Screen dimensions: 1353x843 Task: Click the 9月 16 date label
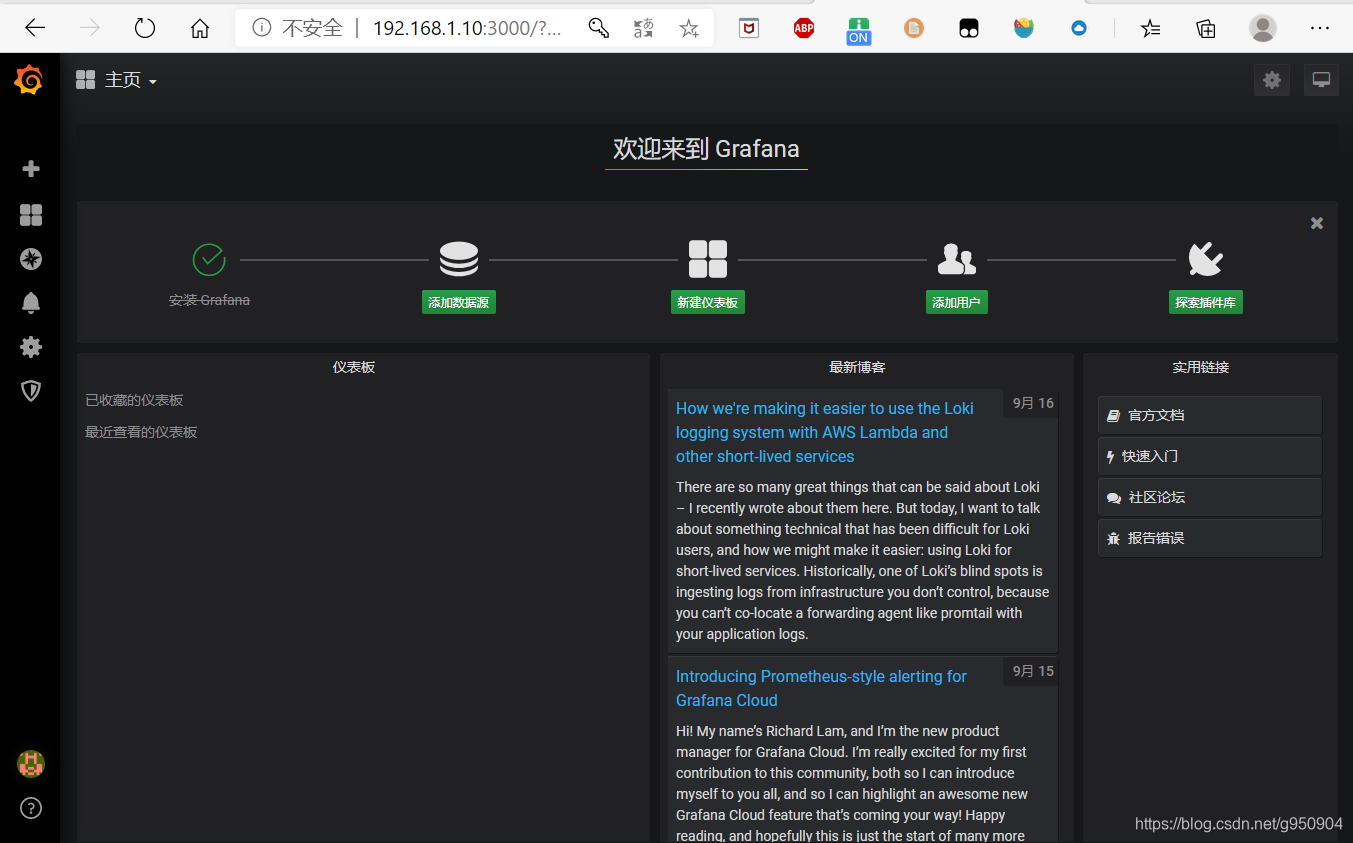click(1033, 403)
